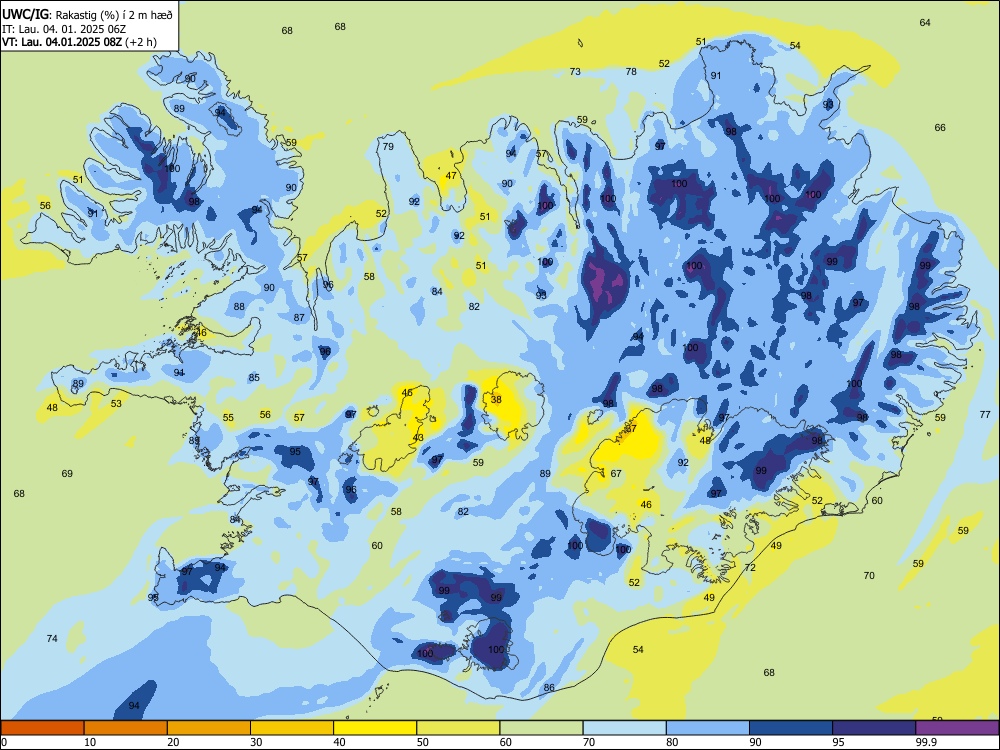Viewport: 1000px width, 750px height.
Task: Click the humidity value '66' on the map
Action: 940,128
